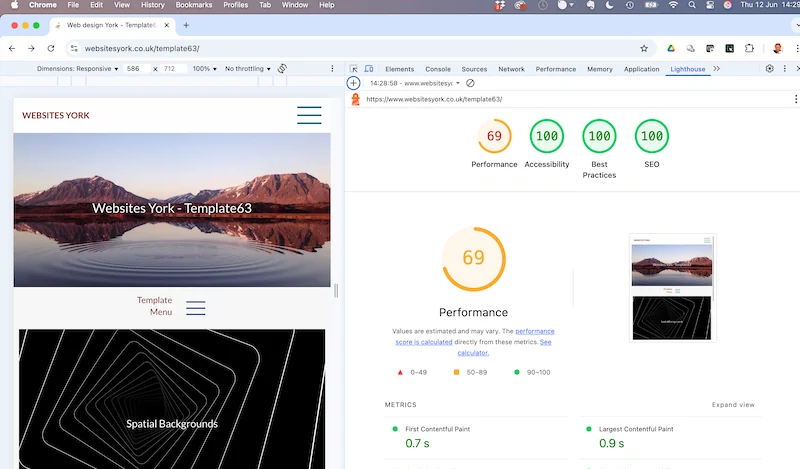The width and height of the screenshot is (800, 469).
Task: Open a new browser tab
Action: tap(186, 25)
